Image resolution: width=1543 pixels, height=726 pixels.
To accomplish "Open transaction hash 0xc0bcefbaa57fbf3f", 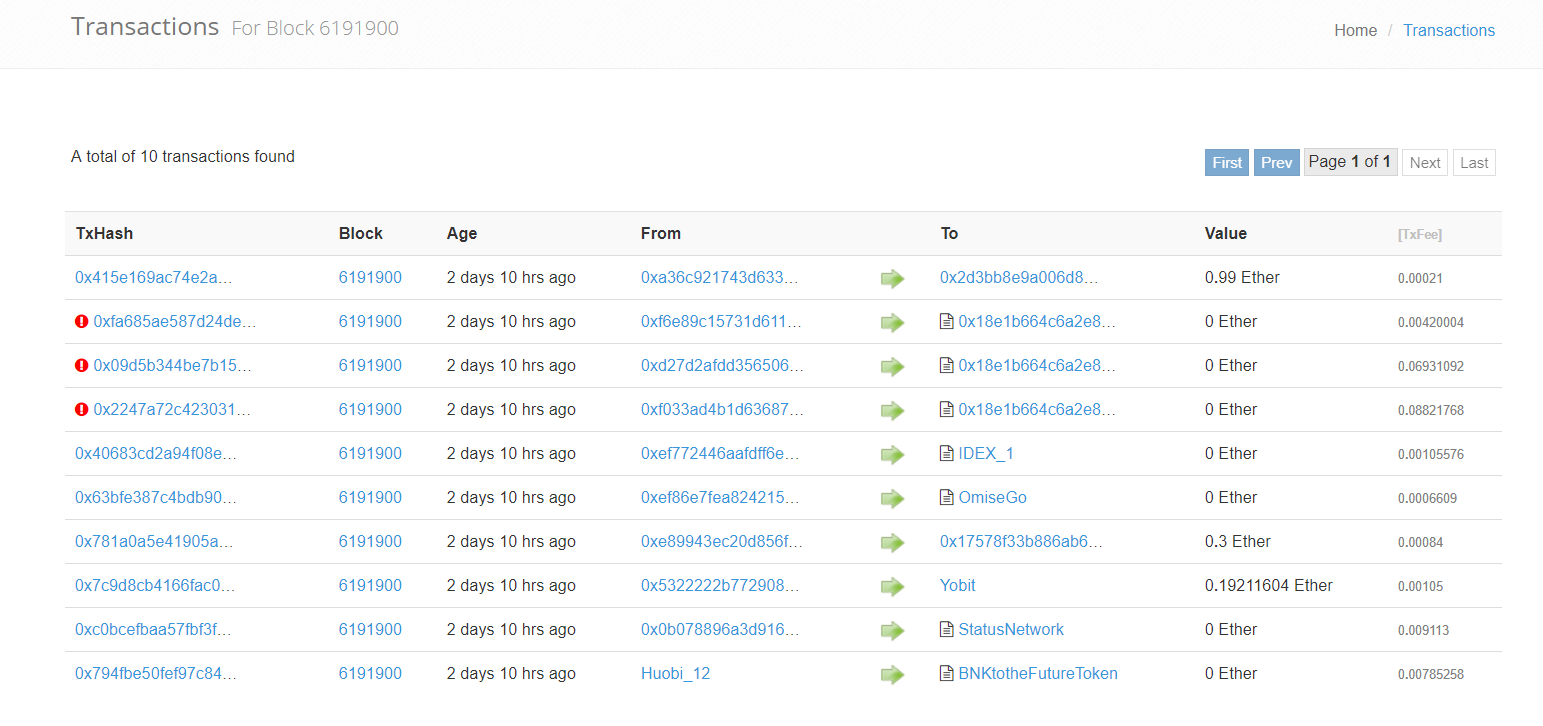I will [x=153, y=630].
